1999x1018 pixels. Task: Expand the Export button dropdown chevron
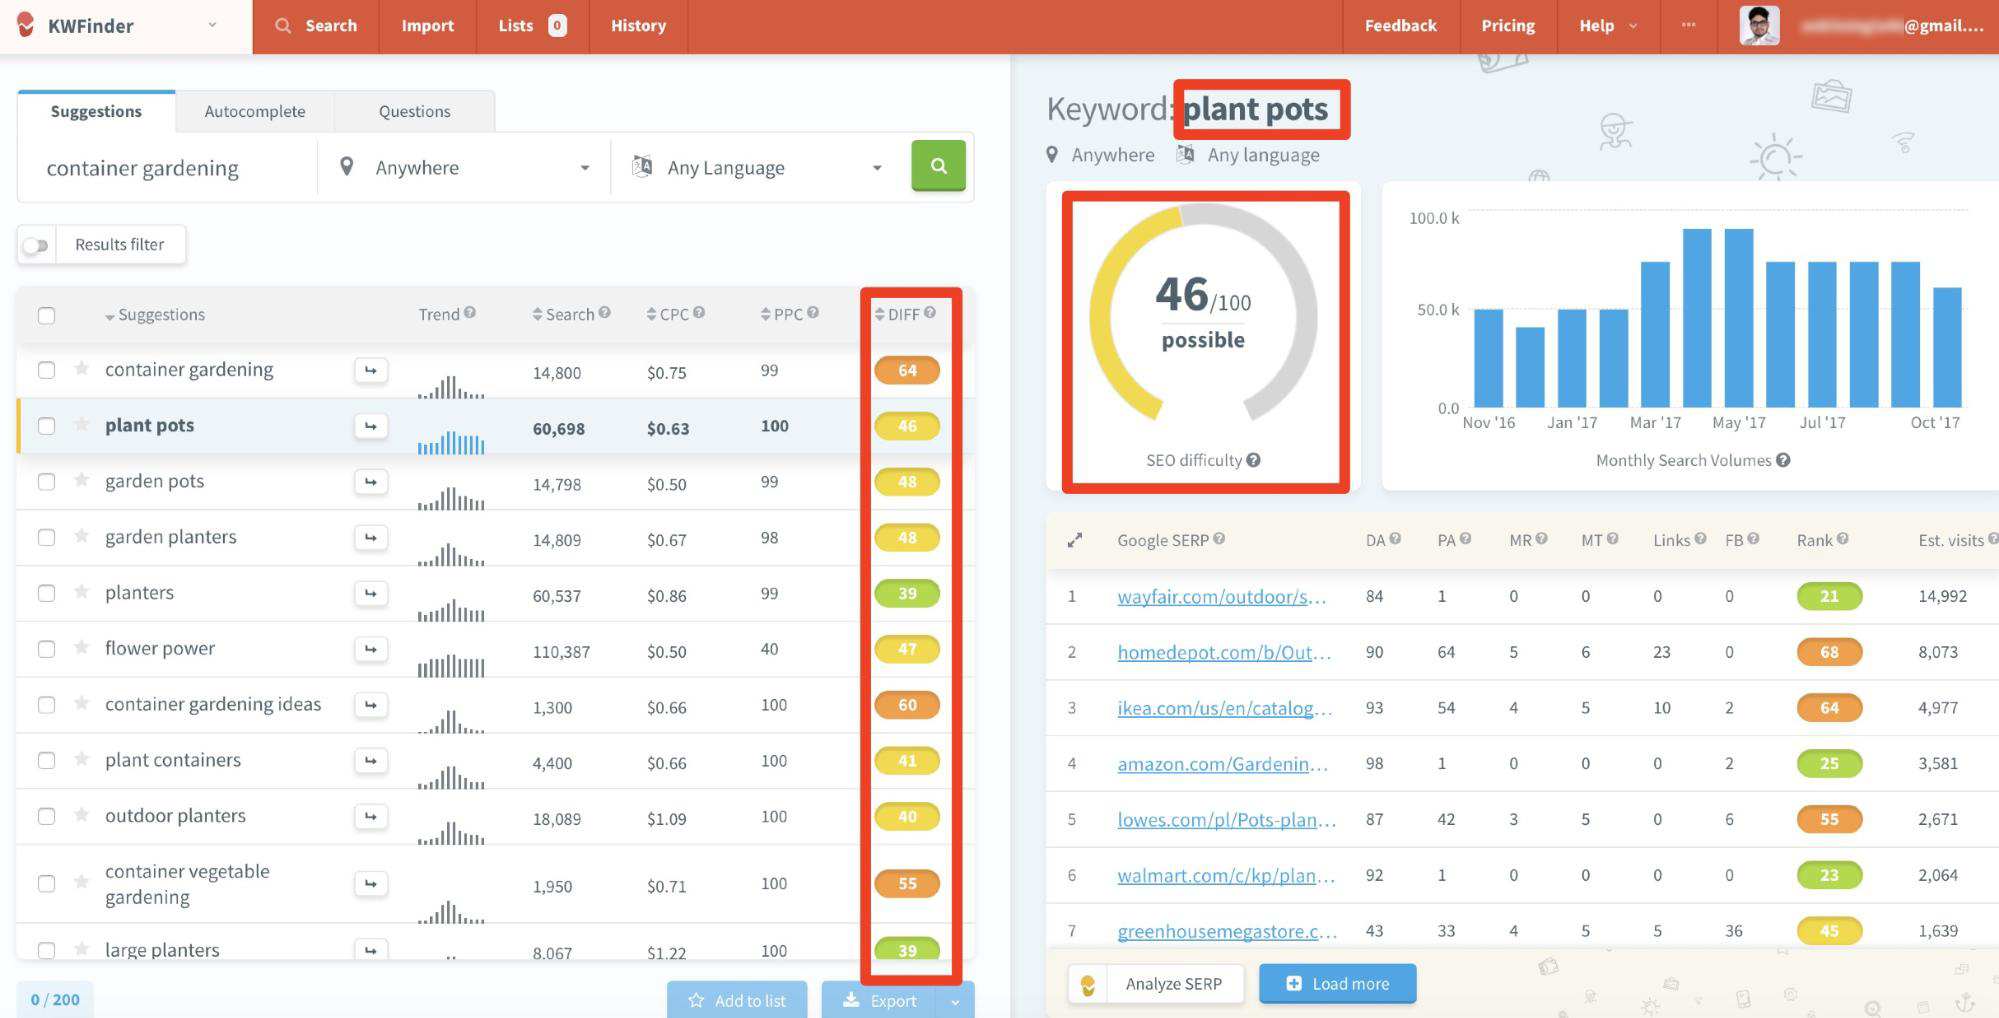click(954, 999)
